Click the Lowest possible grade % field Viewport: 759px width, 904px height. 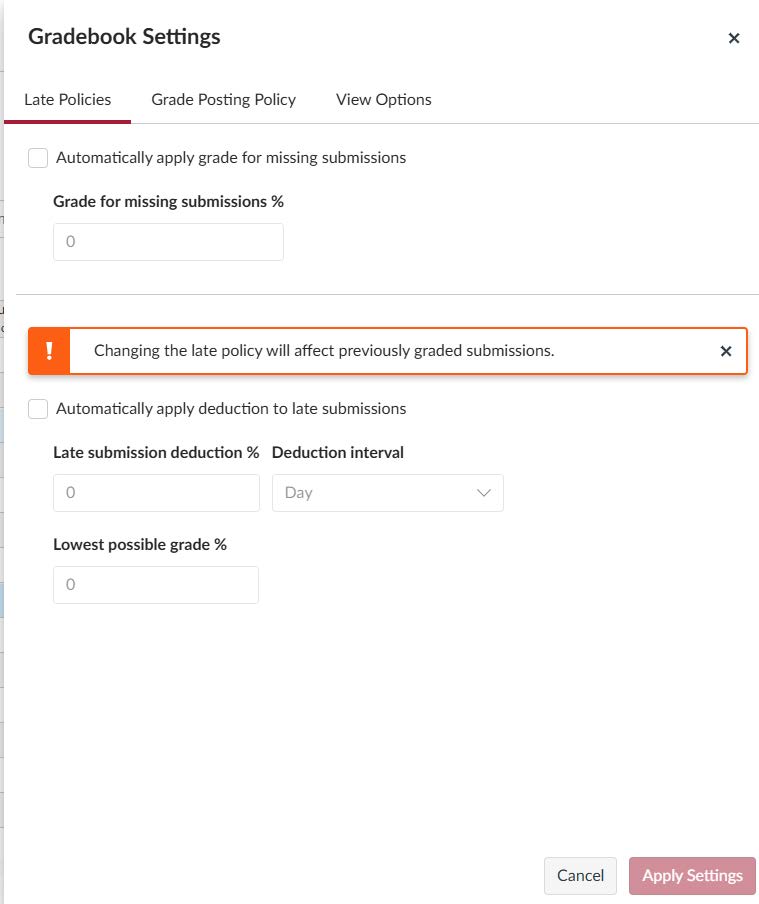pyautogui.click(x=156, y=585)
